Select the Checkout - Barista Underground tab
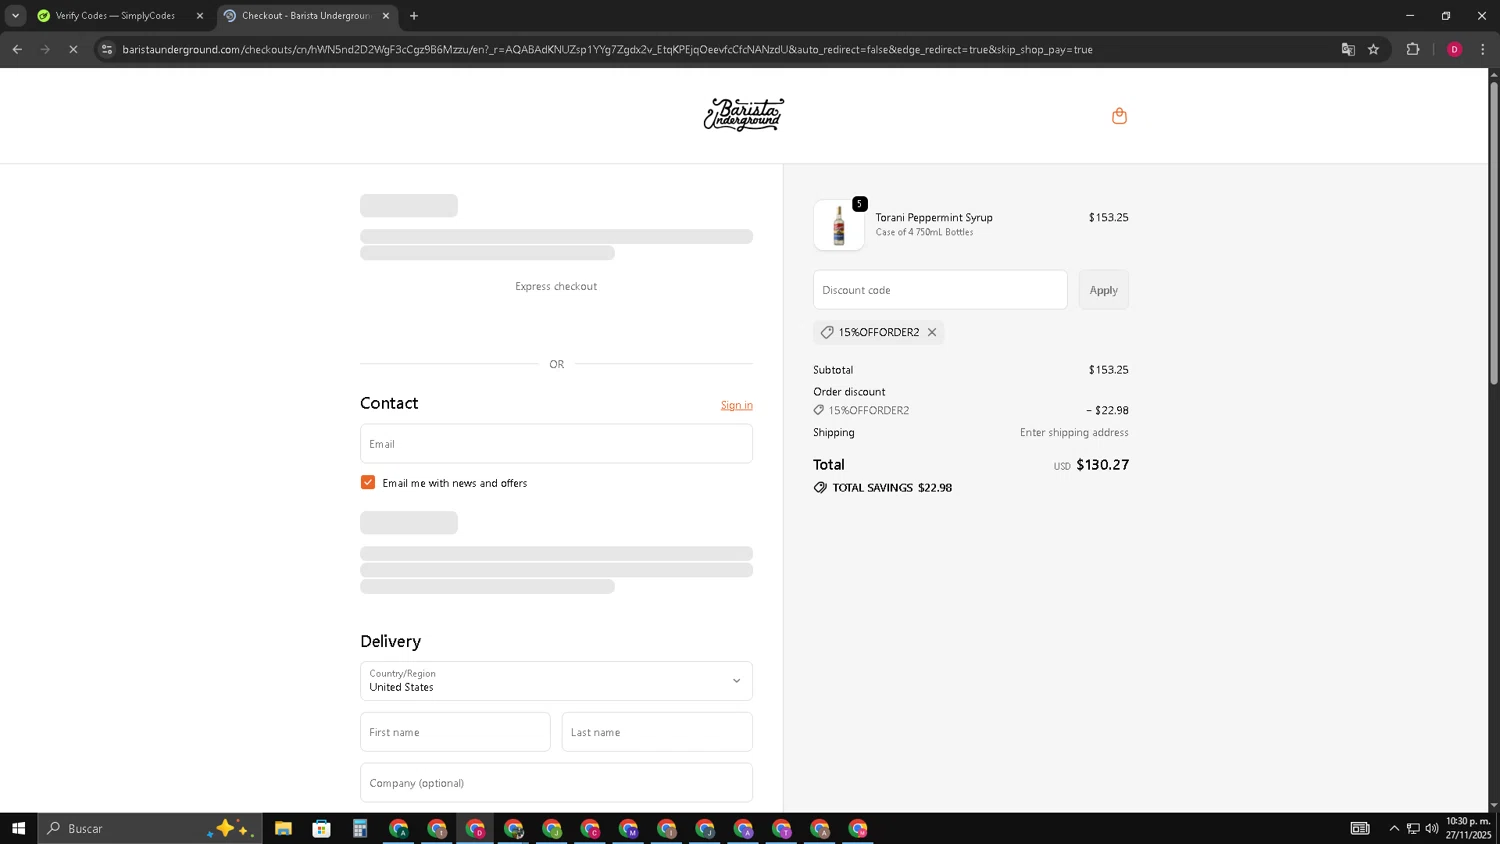1500x844 pixels. pyautogui.click(x=306, y=16)
